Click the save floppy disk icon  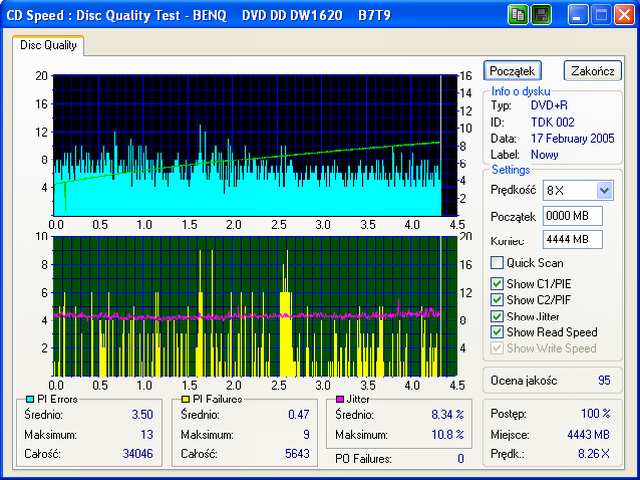(541, 16)
